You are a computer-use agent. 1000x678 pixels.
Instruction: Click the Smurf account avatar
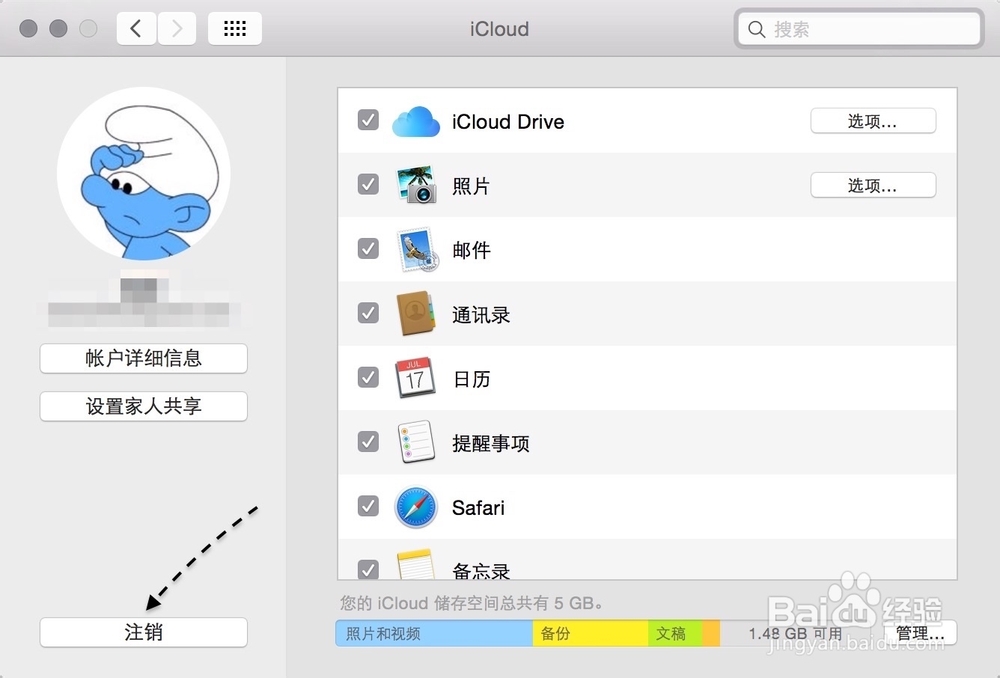(x=143, y=173)
